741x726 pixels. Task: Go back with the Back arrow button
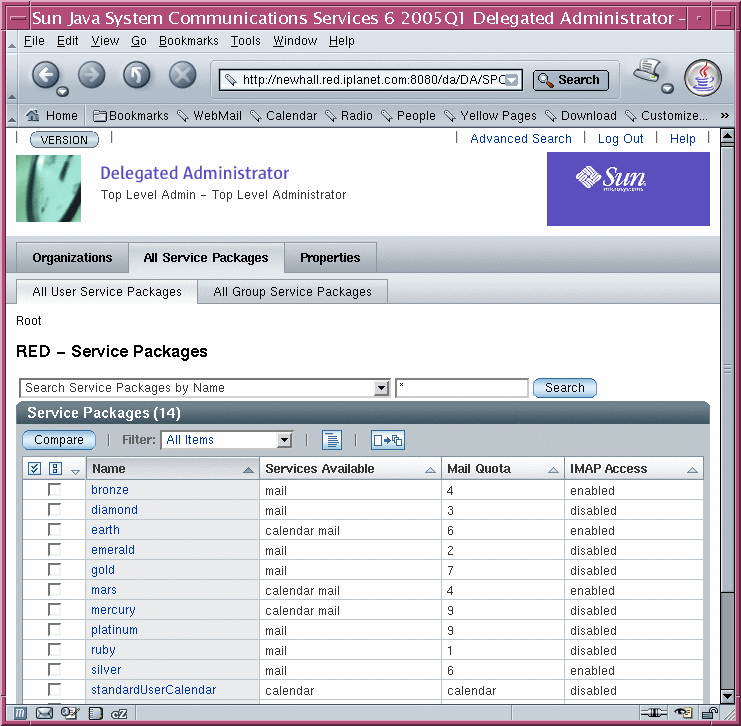click(45, 75)
